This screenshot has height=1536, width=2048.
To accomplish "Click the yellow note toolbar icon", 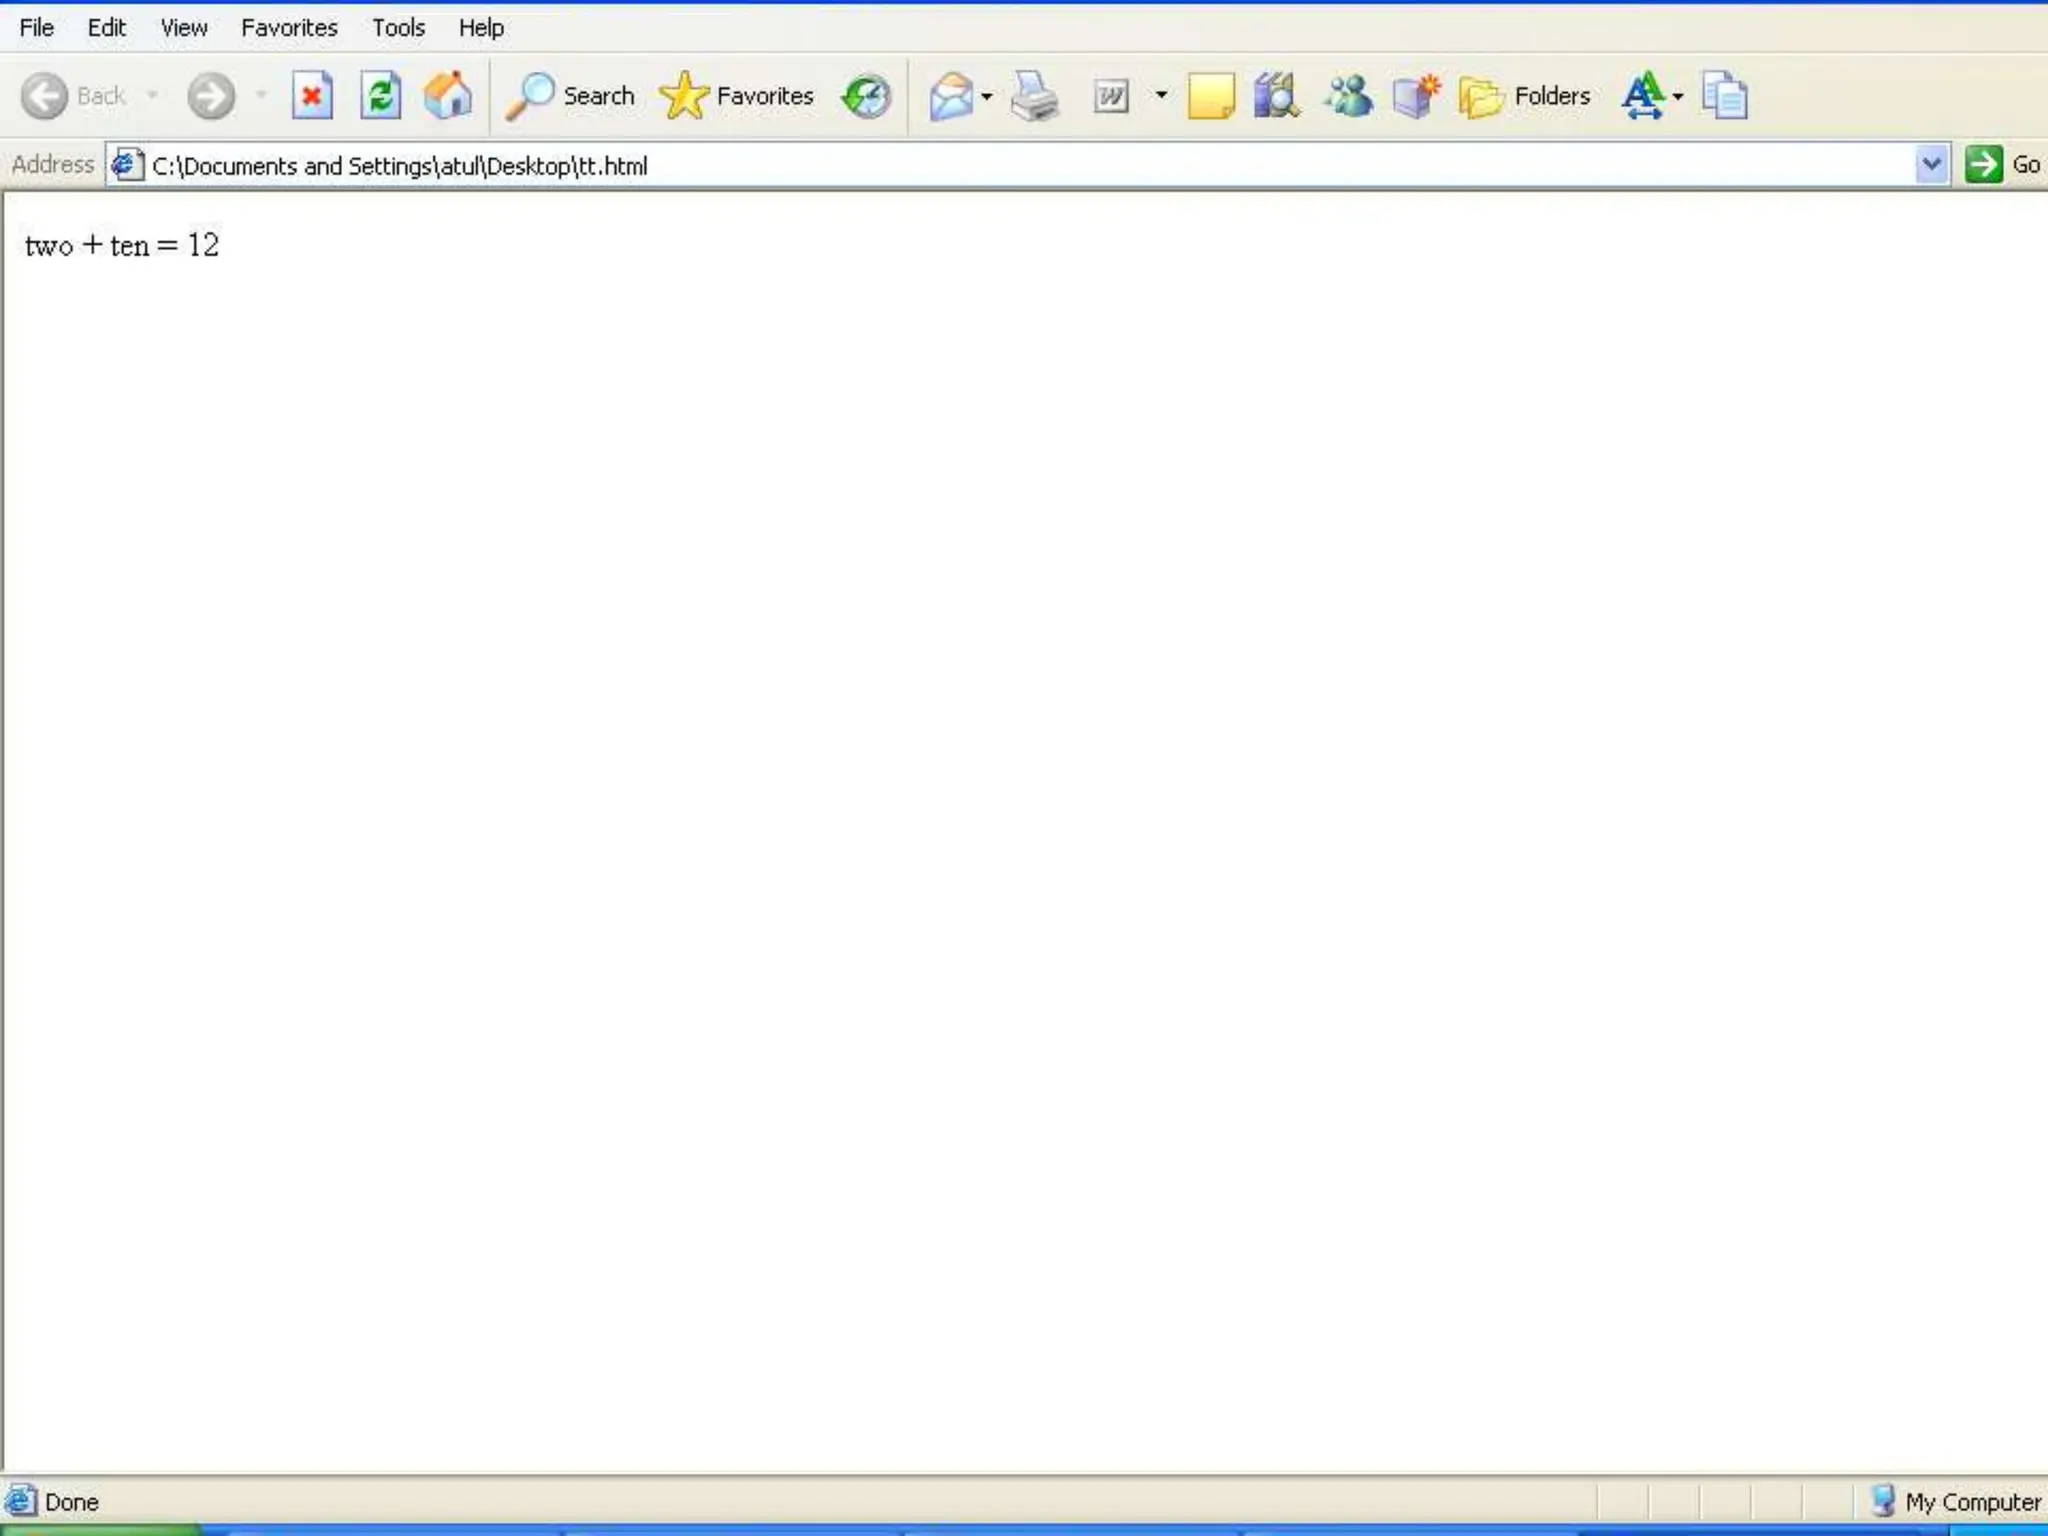I will point(1210,97).
